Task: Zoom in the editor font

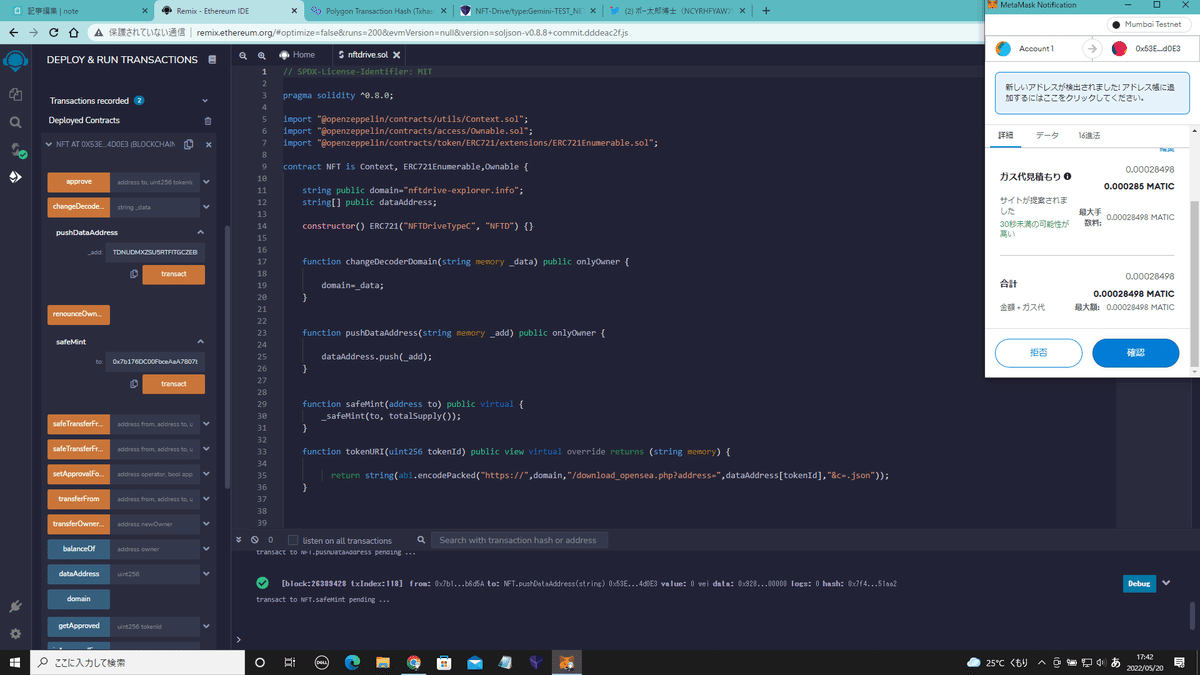Action: [x=262, y=55]
